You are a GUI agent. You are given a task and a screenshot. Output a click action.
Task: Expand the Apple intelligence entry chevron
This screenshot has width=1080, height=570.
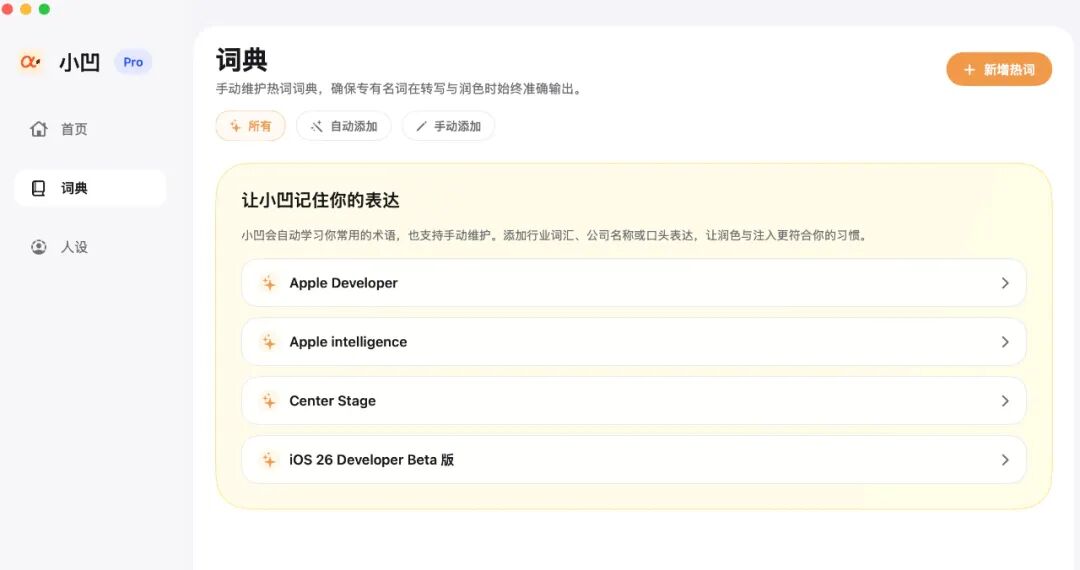(1005, 342)
